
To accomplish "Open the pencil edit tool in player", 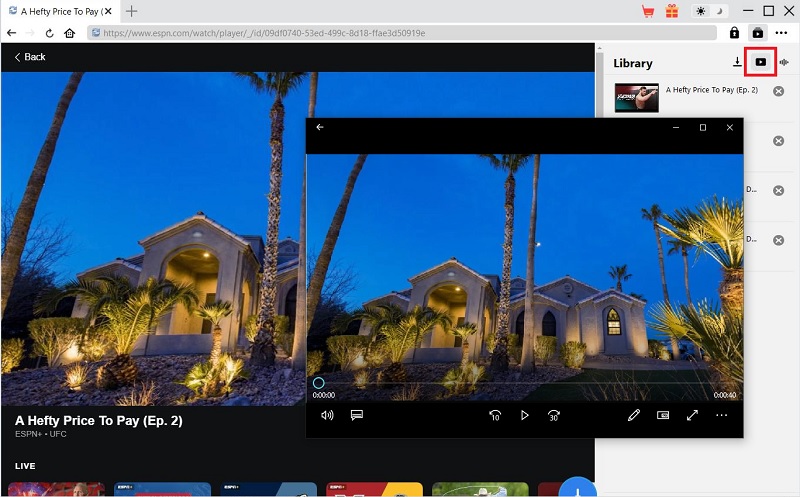I will [634, 415].
